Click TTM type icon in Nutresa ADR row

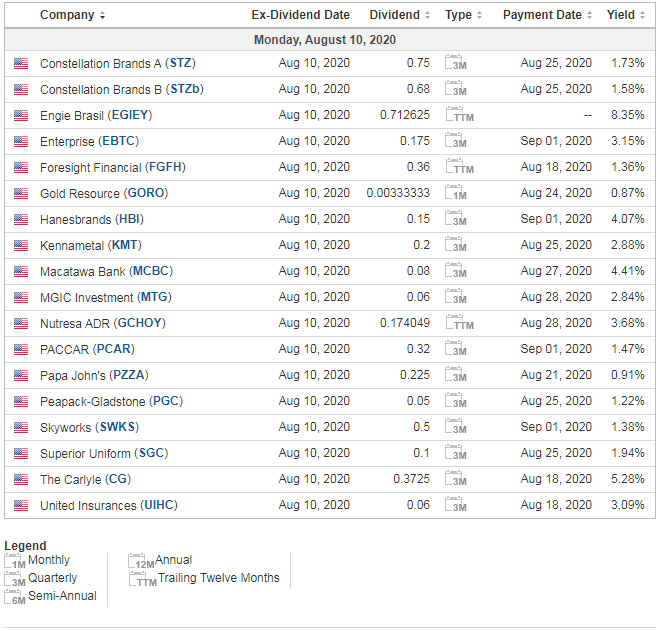pyautogui.click(x=459, y=323)
